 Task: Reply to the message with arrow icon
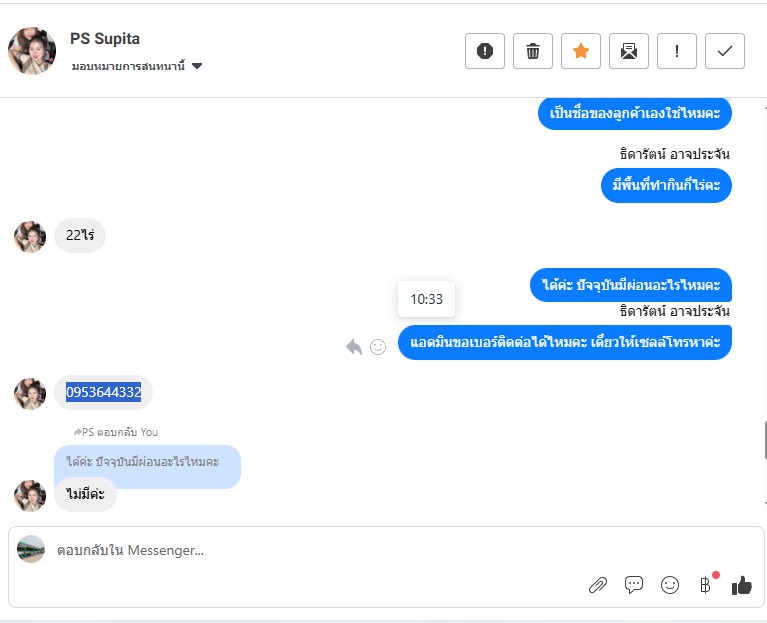[354, 347]
